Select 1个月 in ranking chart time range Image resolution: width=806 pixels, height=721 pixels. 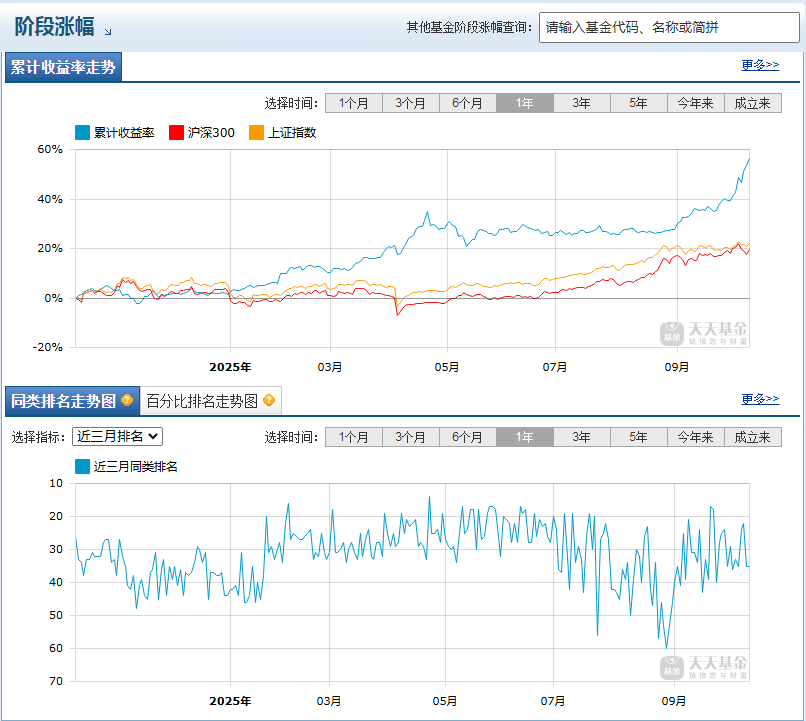pos(354,437)
